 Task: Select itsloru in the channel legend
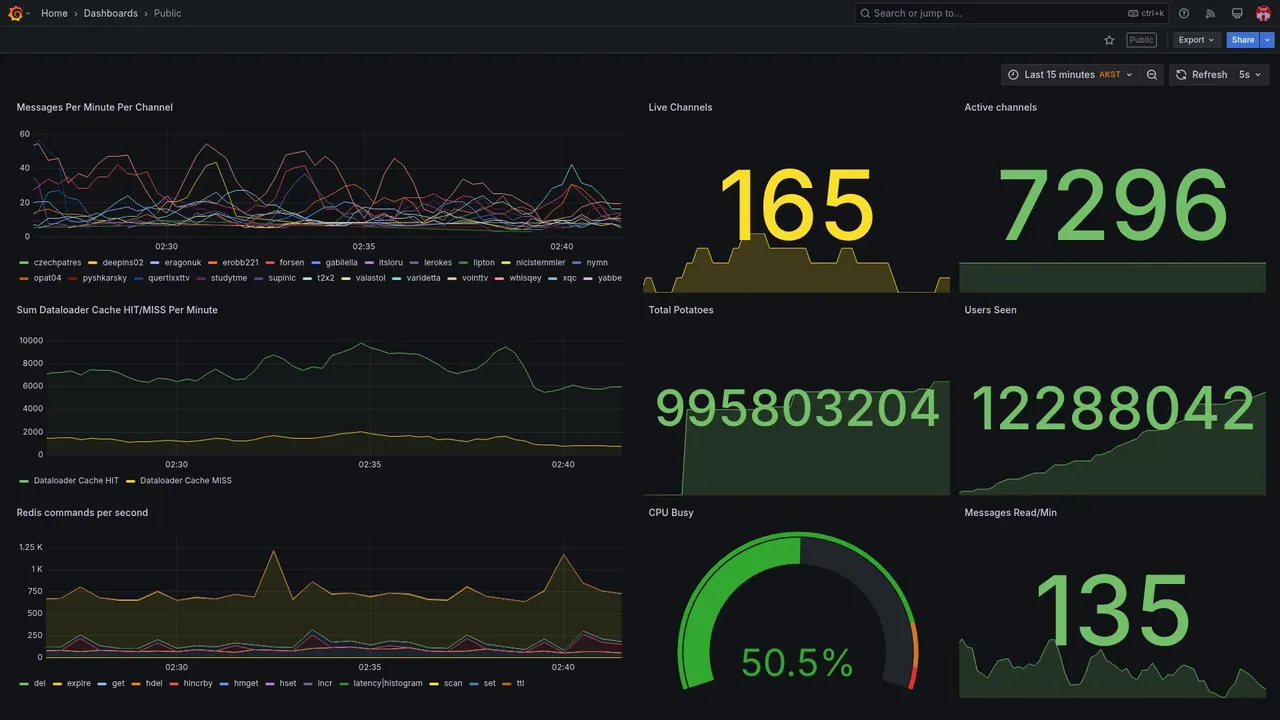pyautogui.click(x=391, y=263)
